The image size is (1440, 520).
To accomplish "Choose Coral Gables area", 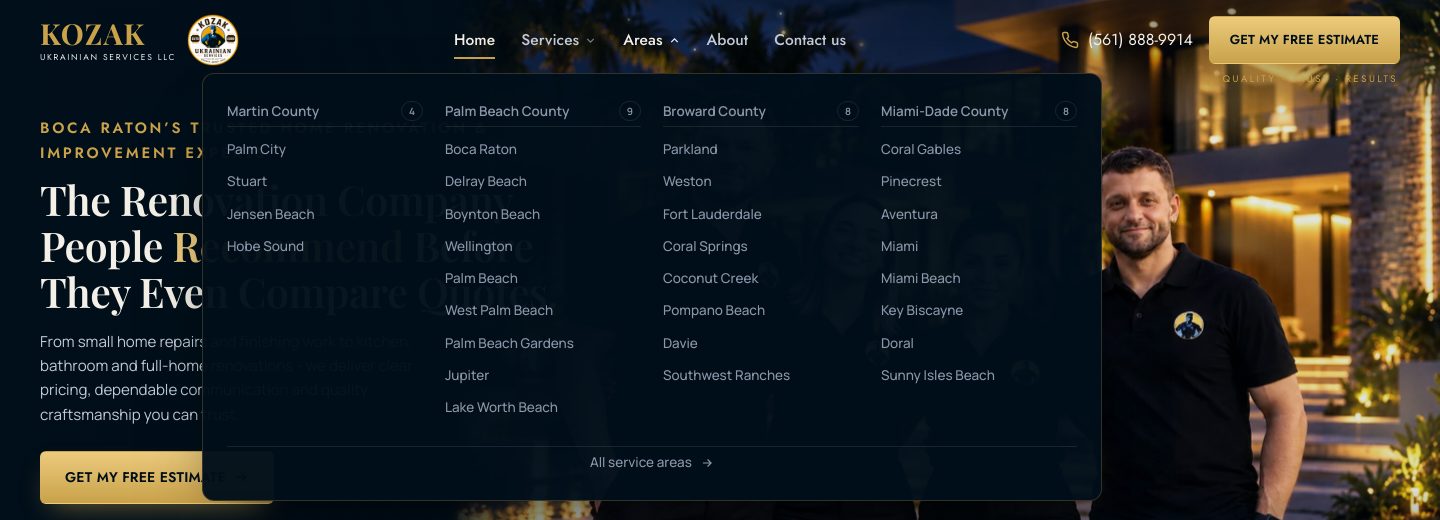I will click(x=921, y=149).
